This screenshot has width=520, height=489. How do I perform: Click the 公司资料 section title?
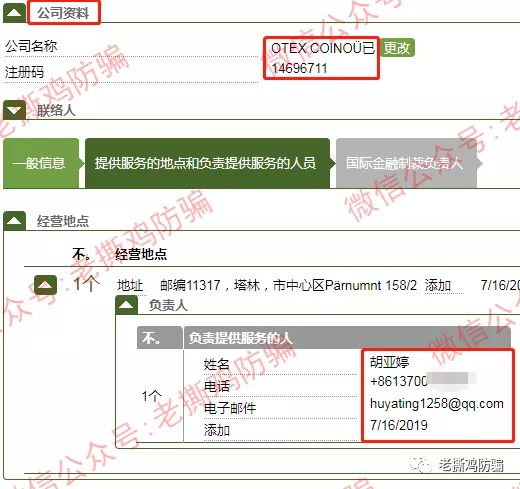63,13
